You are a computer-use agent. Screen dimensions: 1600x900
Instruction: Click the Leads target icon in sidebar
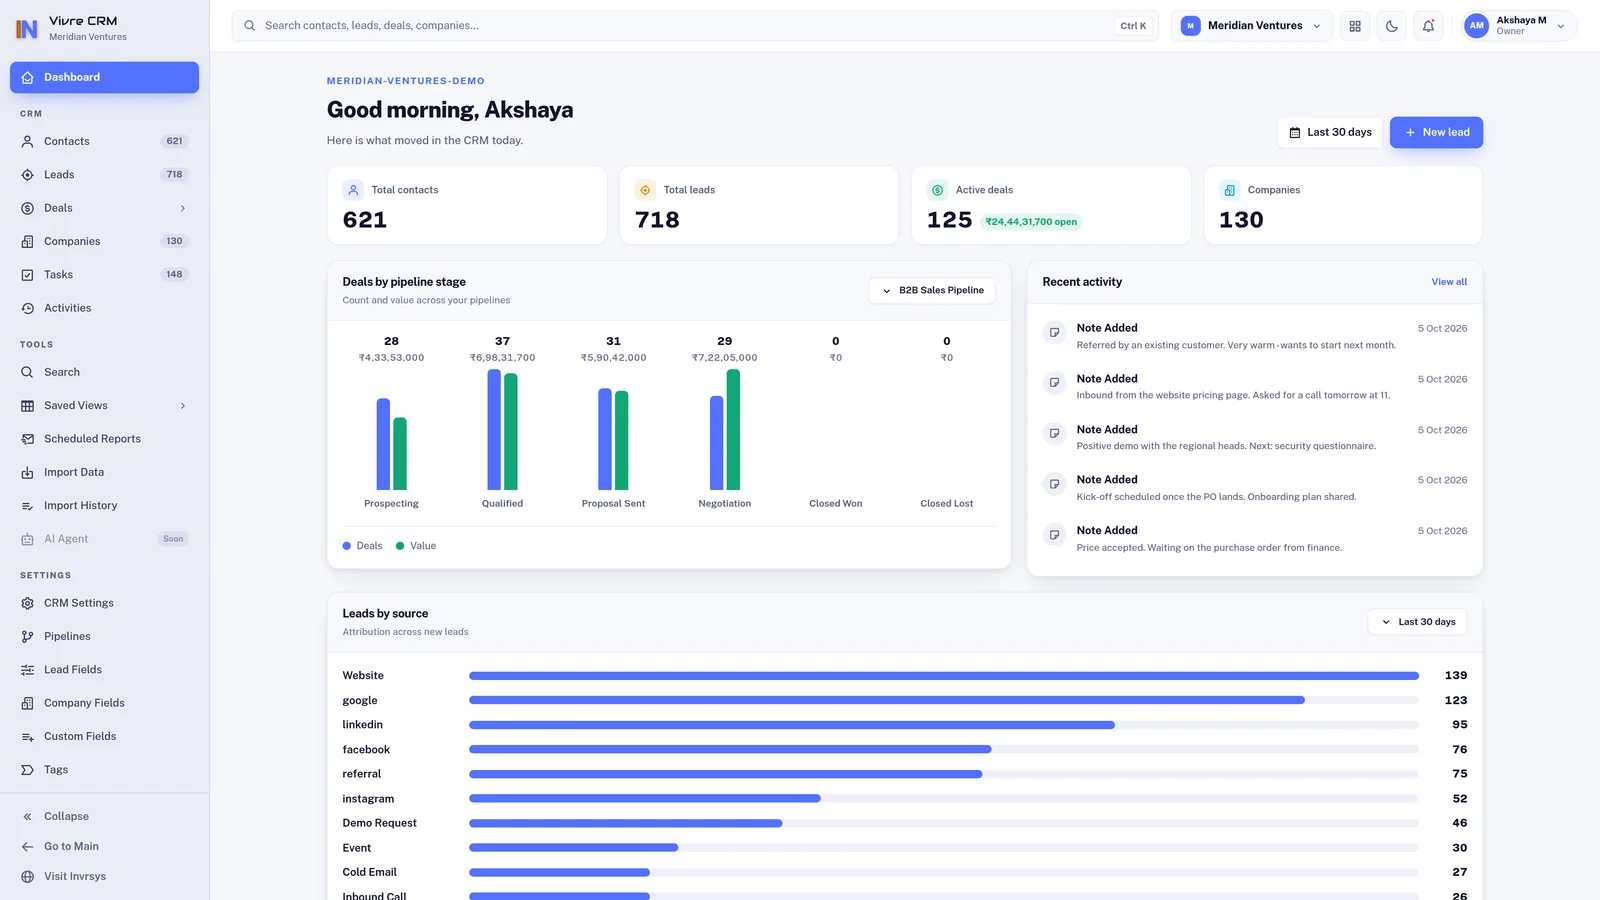[x=28, y=175]
